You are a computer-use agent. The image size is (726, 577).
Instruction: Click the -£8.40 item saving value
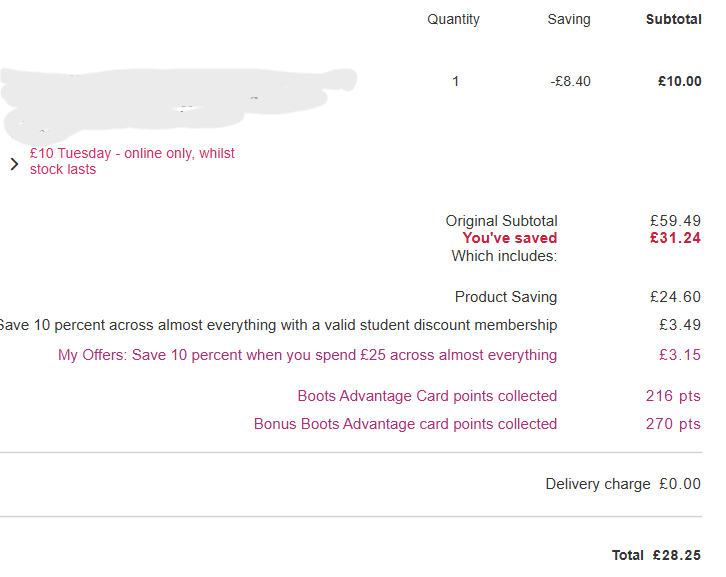(x=570, y=81)
